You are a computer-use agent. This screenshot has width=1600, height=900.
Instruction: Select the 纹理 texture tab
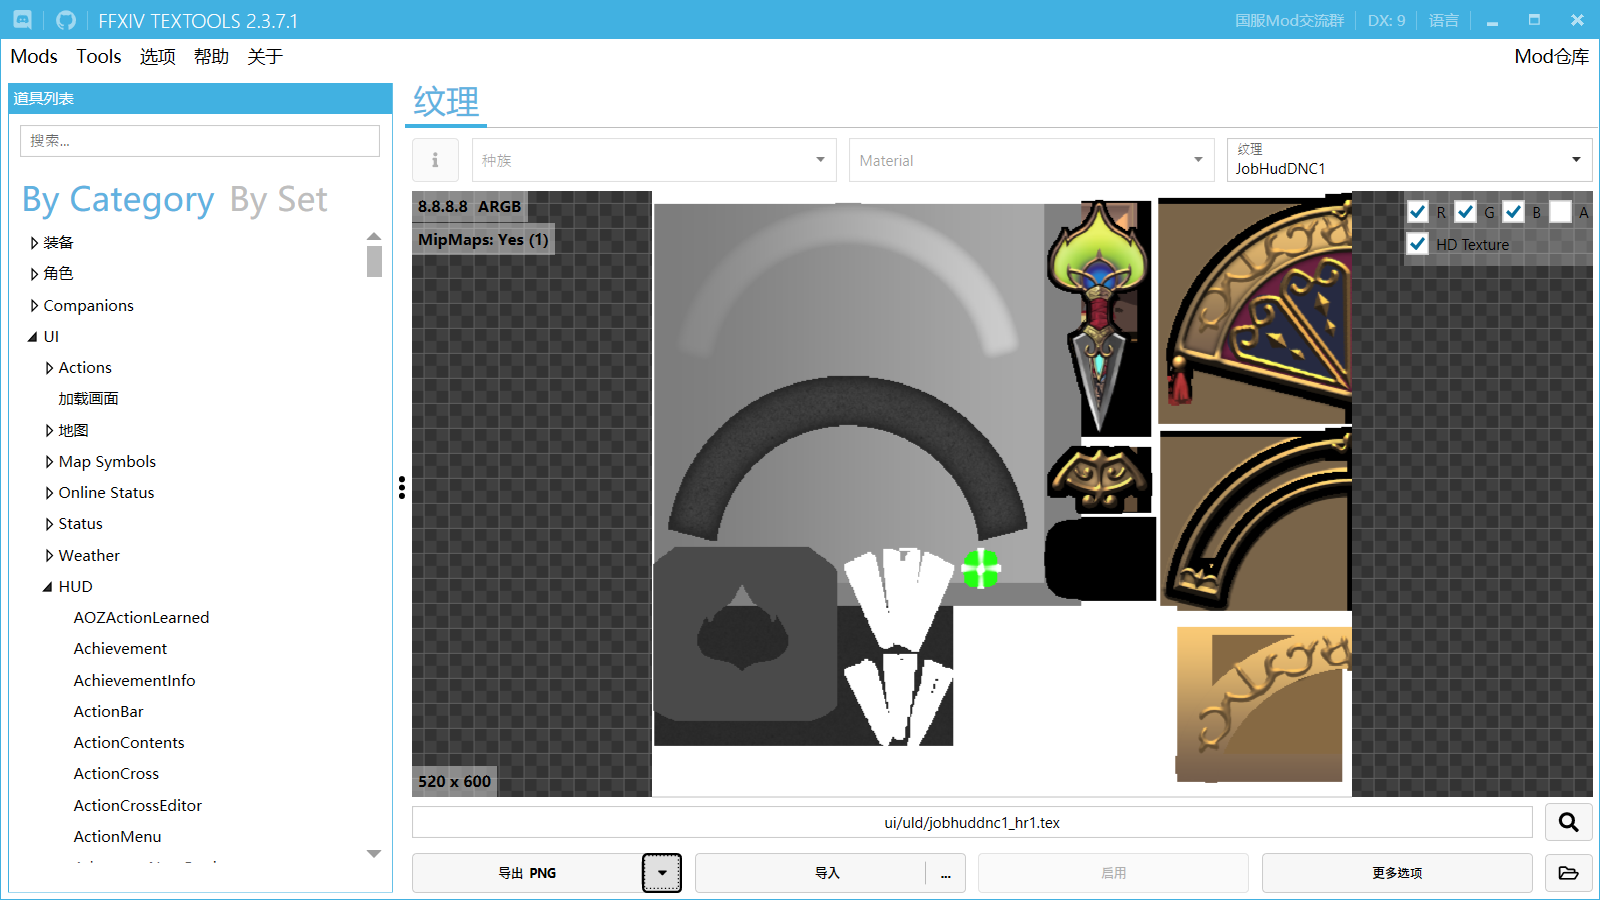[x=446, y=102]
